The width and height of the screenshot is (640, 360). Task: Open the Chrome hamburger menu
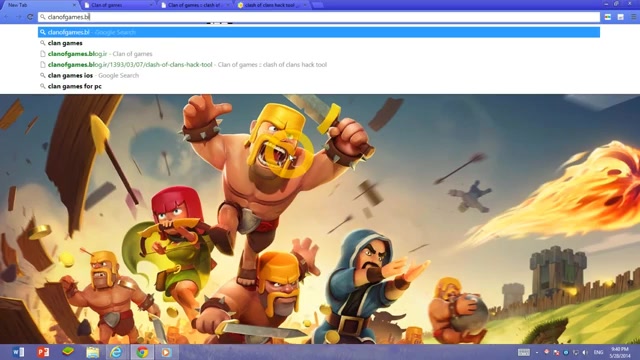coord(633,17)
